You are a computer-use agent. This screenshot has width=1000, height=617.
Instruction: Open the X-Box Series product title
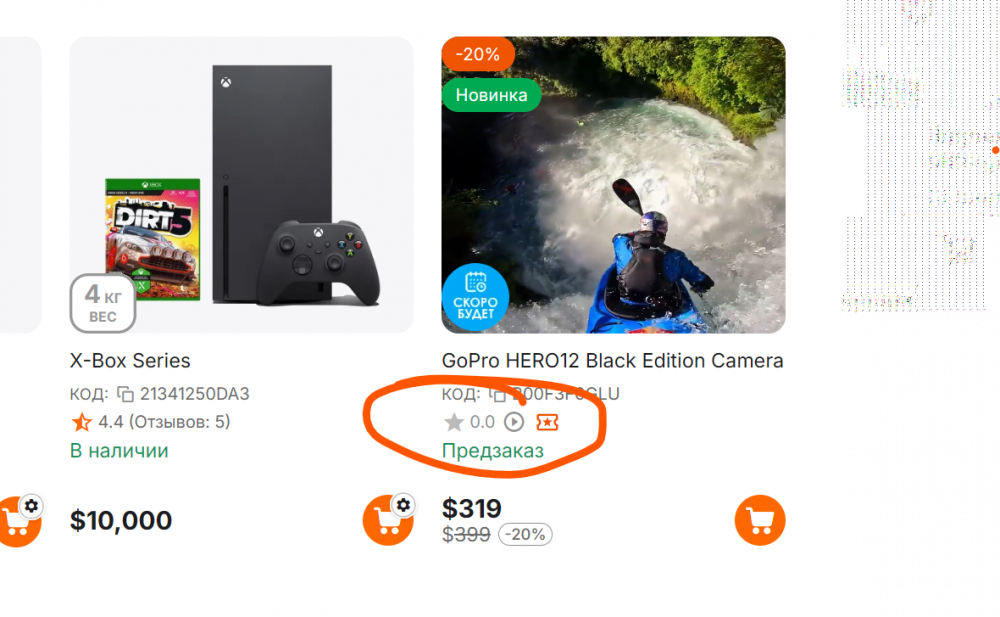130,361
